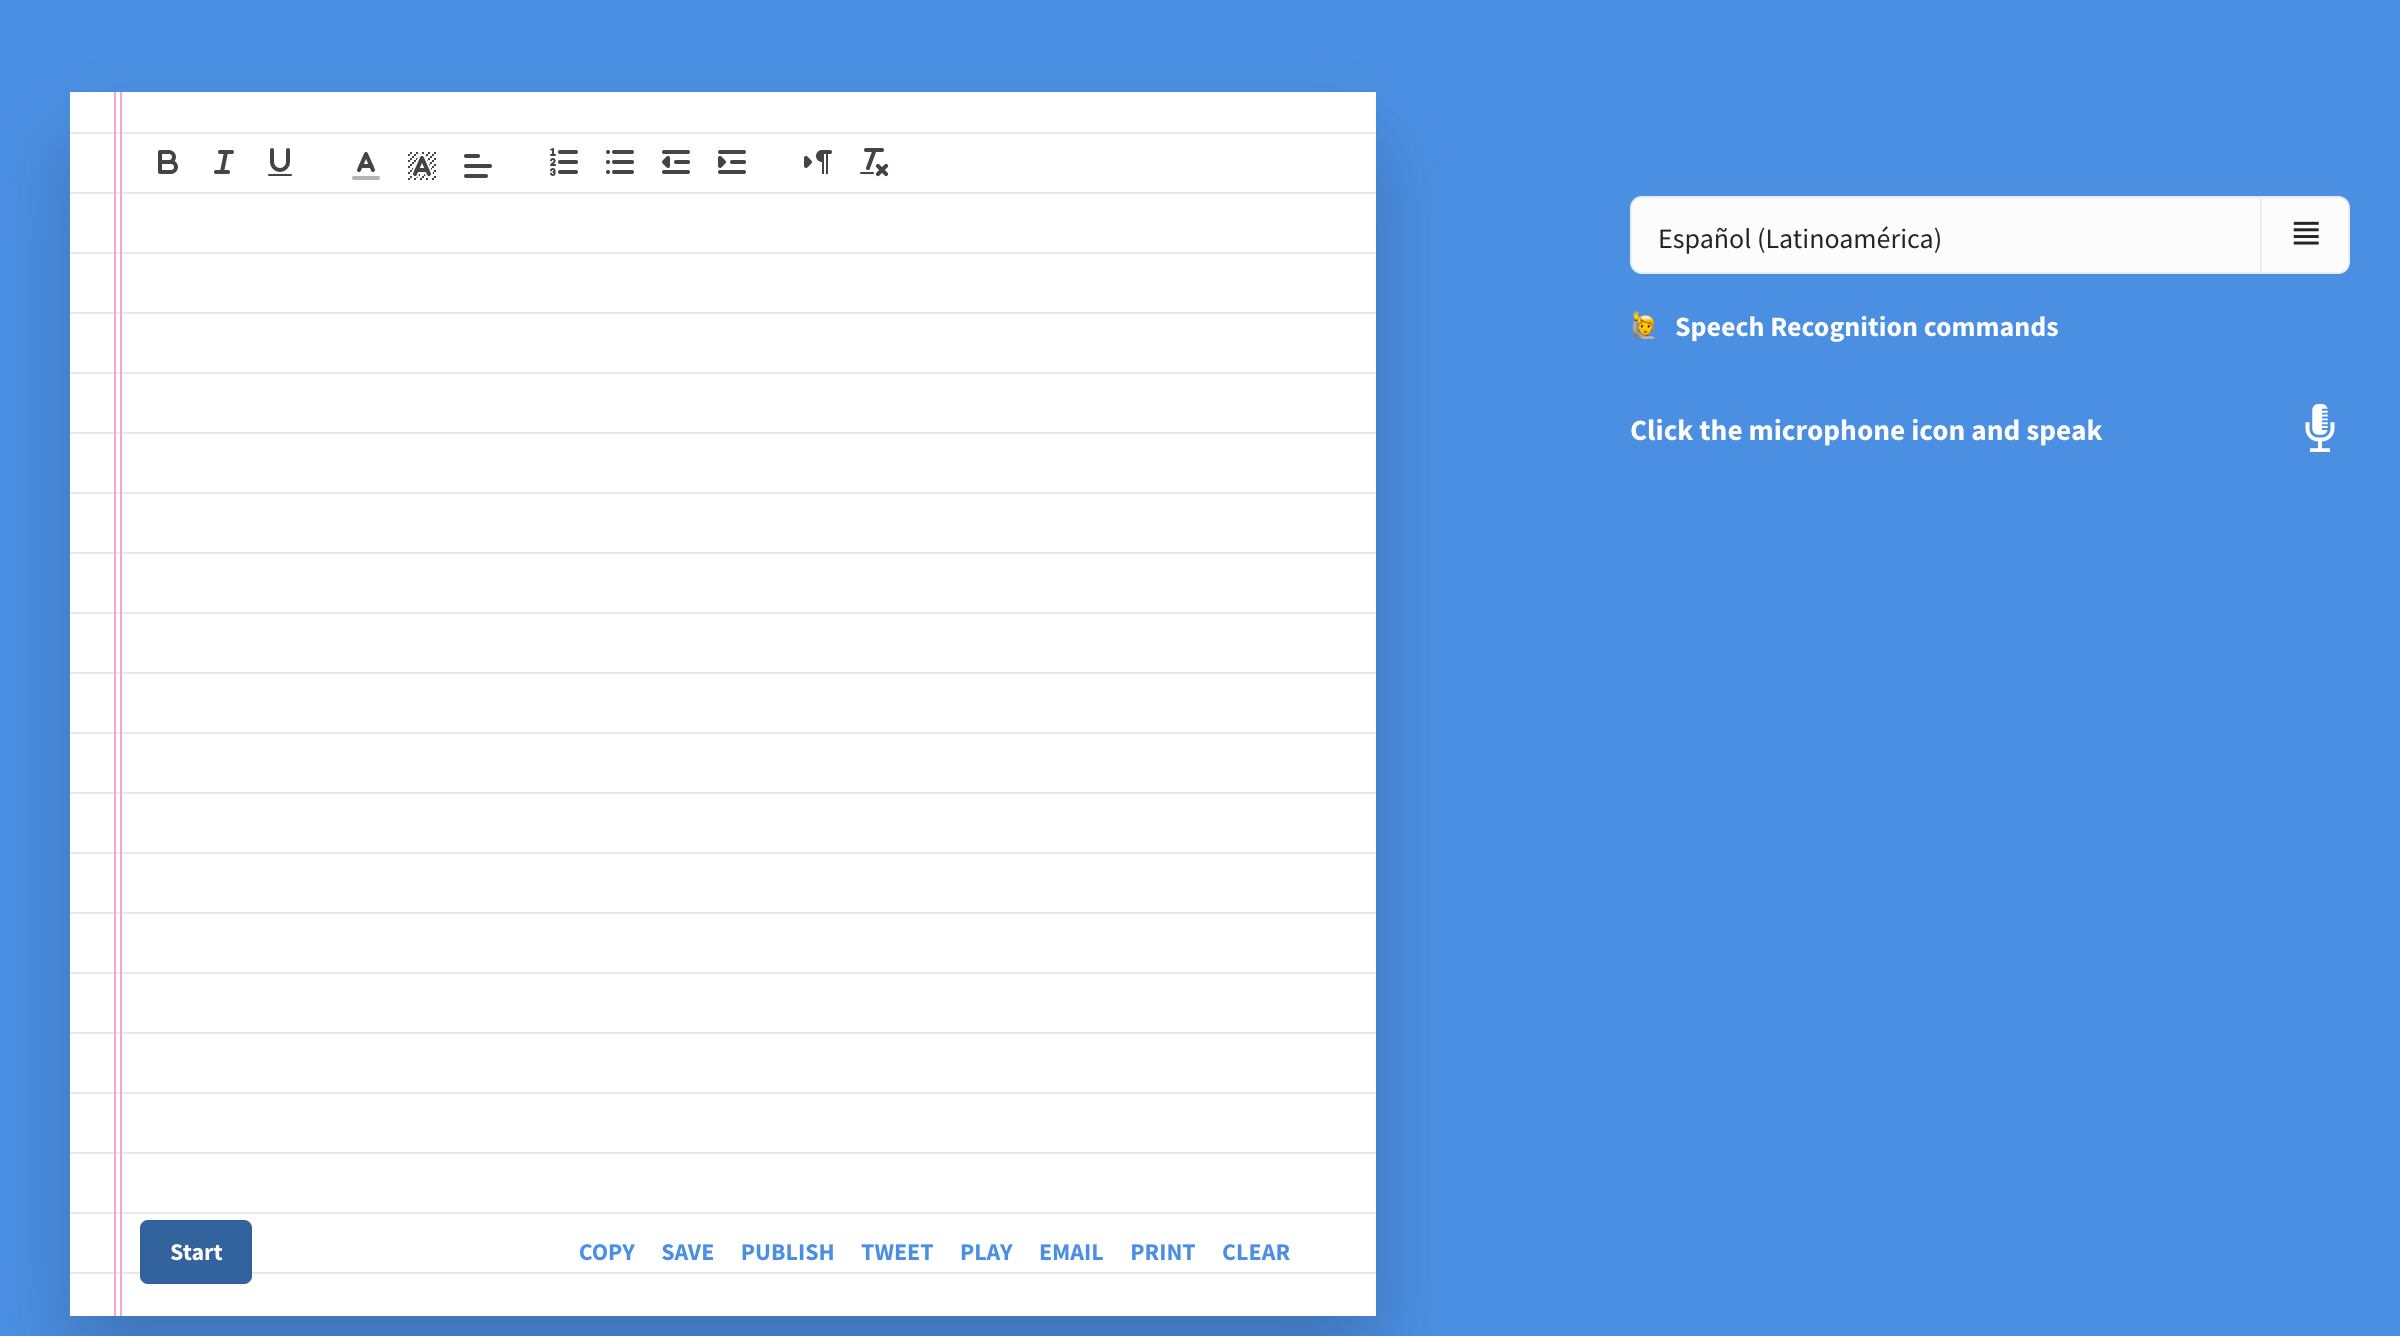Viewport: 2400px width, 1336px height.
Task: Click the microphone icon to start recording
Action: [x=2321, y=429]
